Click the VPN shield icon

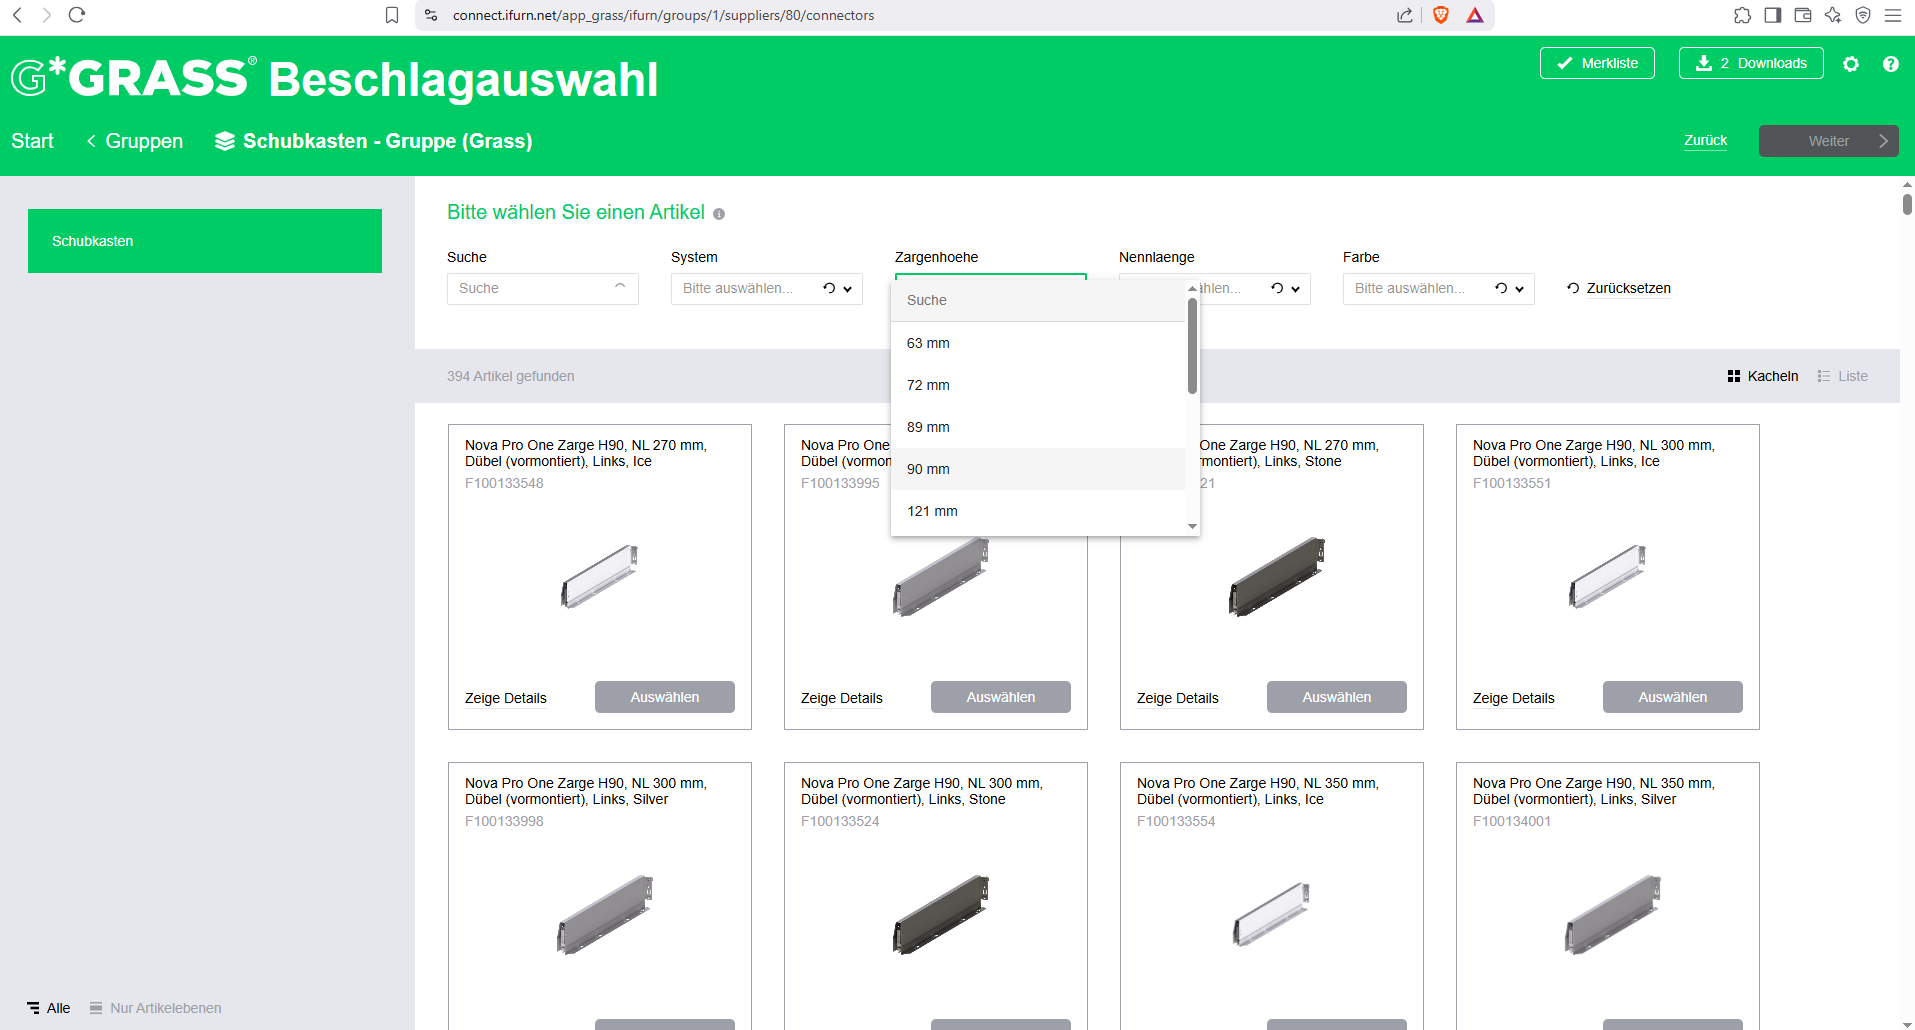(1863, 15)
